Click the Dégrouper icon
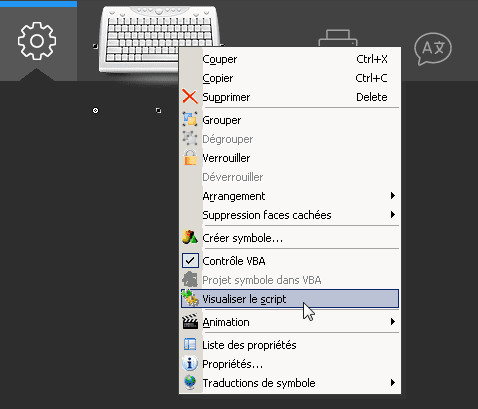 pos(190,139)
